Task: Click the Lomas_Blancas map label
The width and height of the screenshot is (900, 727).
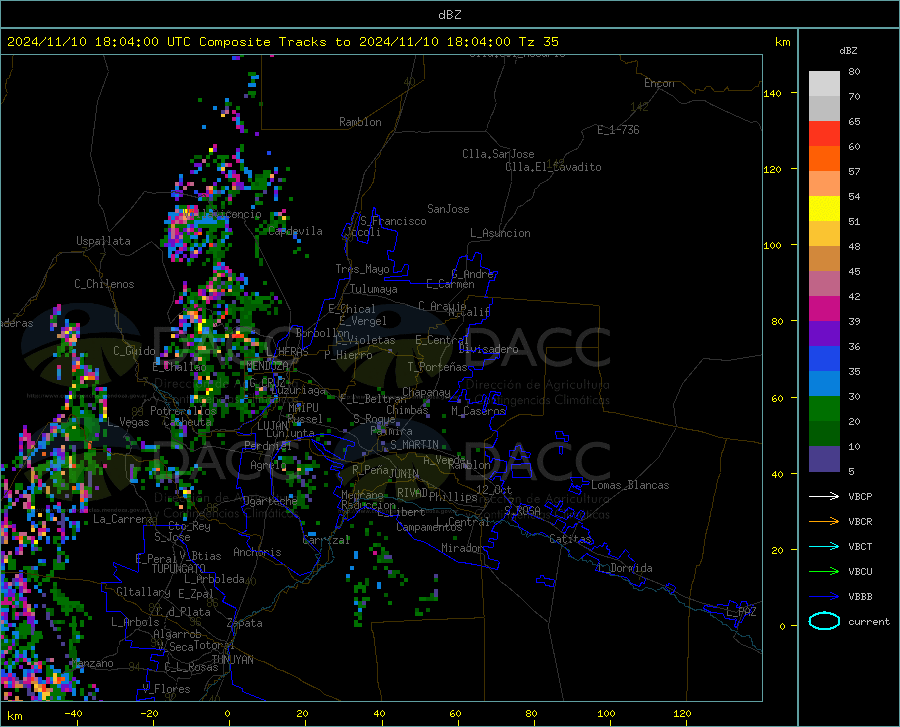Action: [630, 485]
